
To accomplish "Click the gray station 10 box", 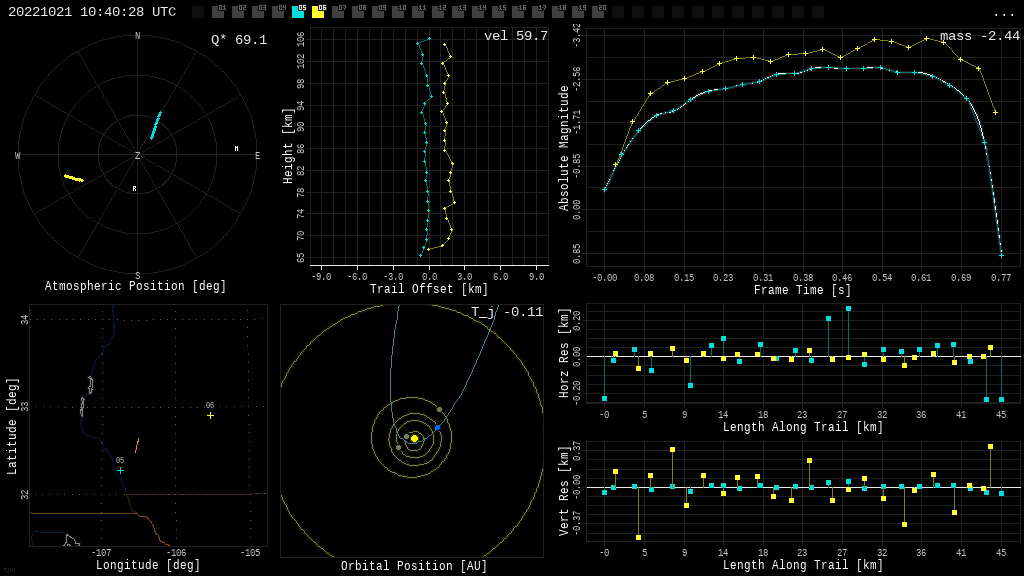I will pos(398,12).
